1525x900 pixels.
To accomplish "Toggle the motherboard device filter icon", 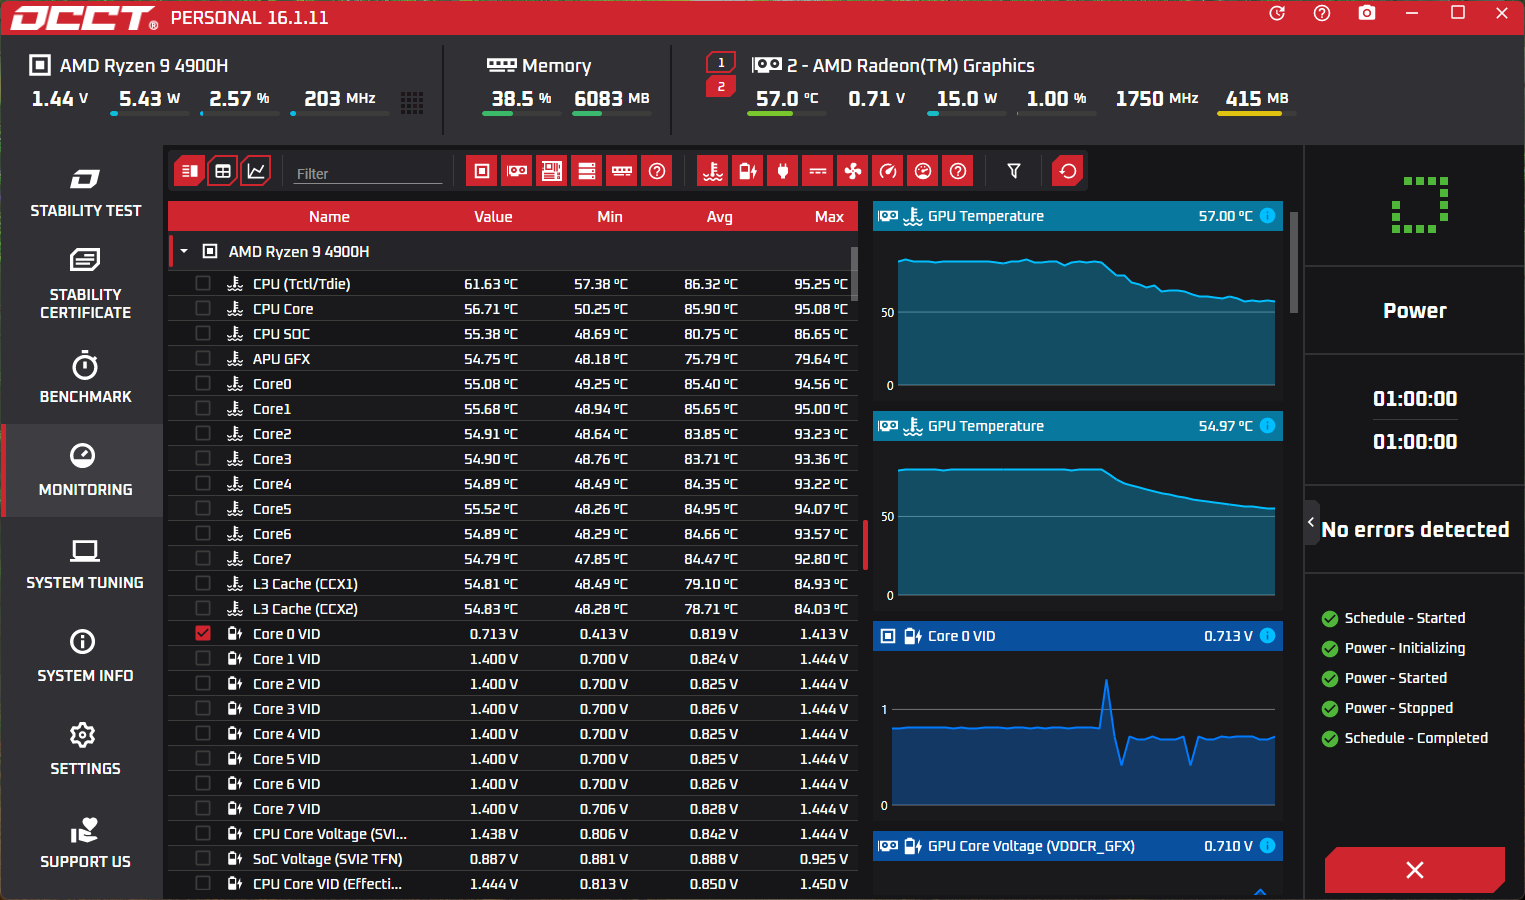I will point(552,171).
